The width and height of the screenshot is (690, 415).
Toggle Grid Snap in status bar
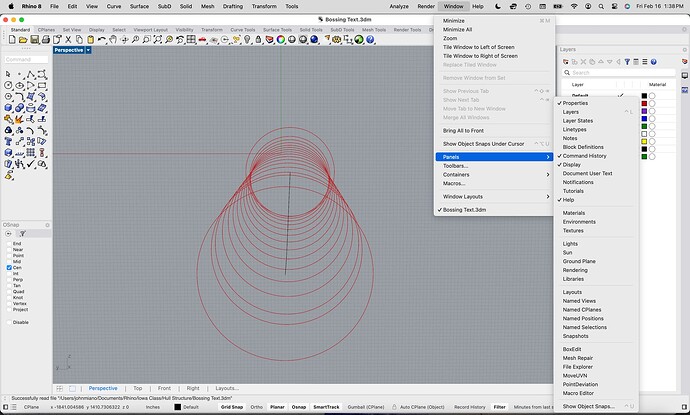pyautogui.click(x=232, y=407)
